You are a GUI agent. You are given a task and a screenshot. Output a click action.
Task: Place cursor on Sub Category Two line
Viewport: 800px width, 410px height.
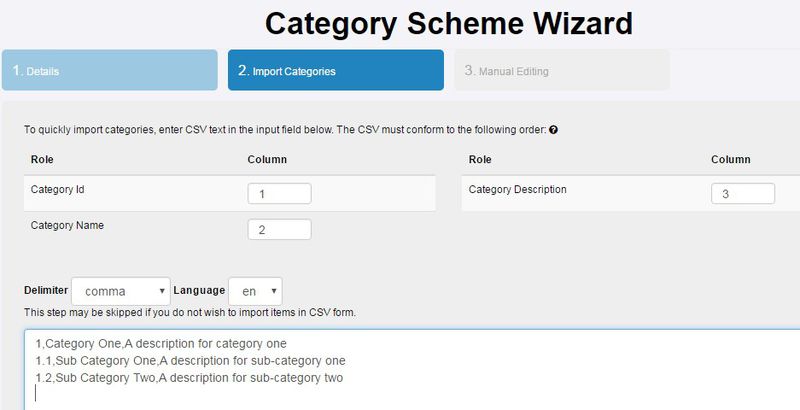pyautogui.click(x=188, y=377)
